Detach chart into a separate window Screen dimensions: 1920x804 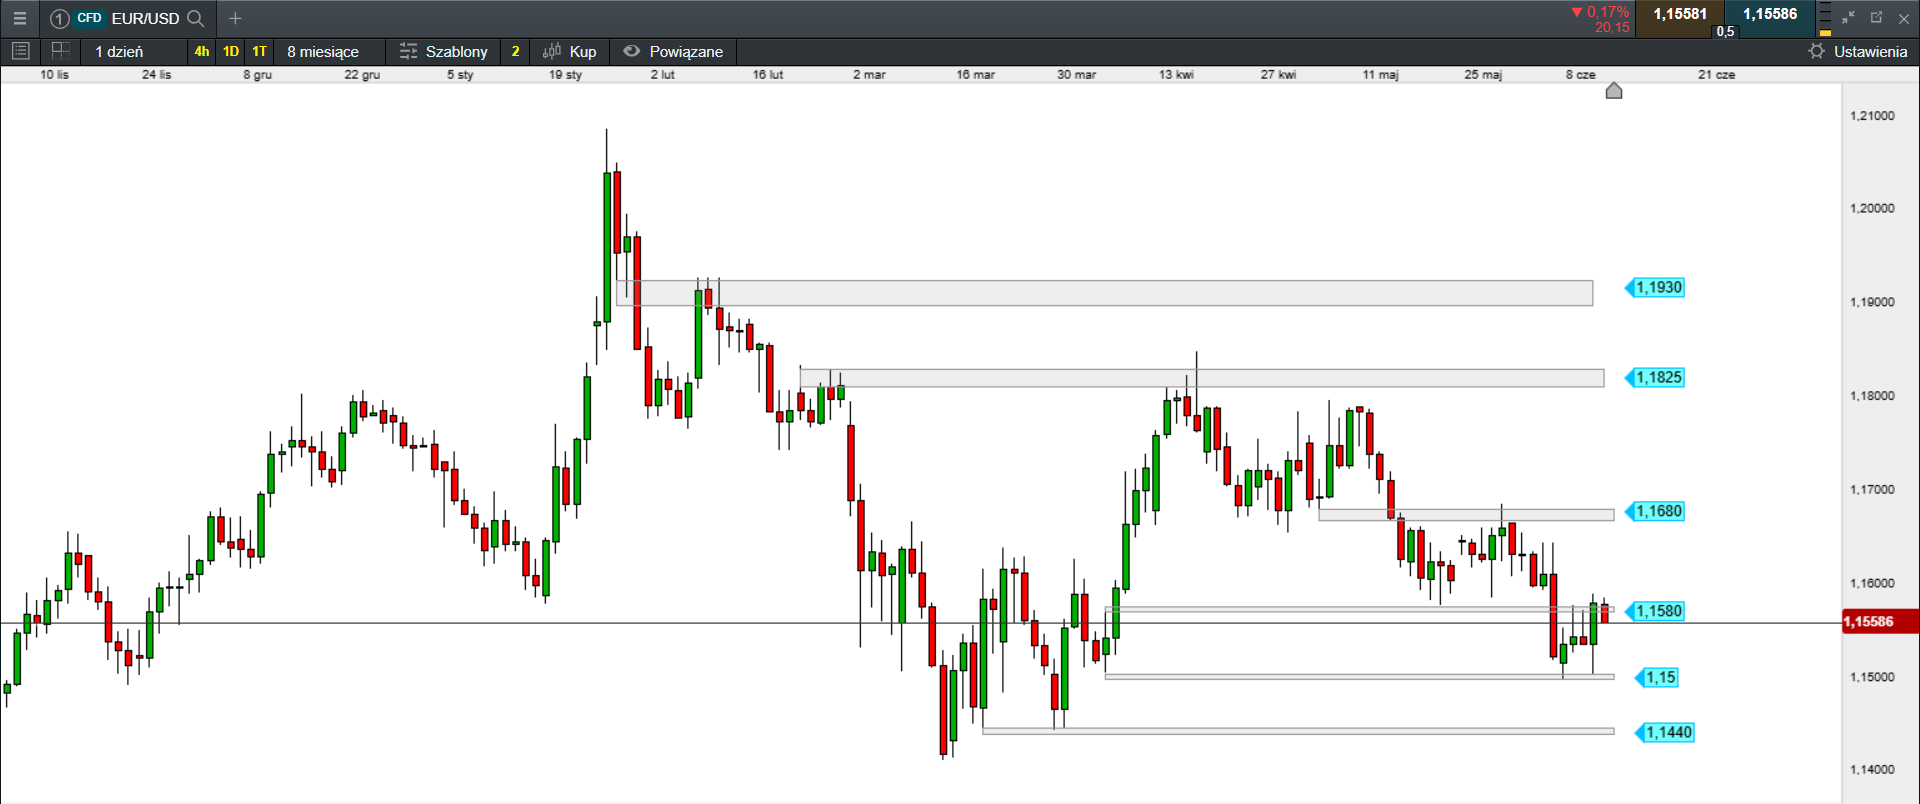coord(1876,18)
